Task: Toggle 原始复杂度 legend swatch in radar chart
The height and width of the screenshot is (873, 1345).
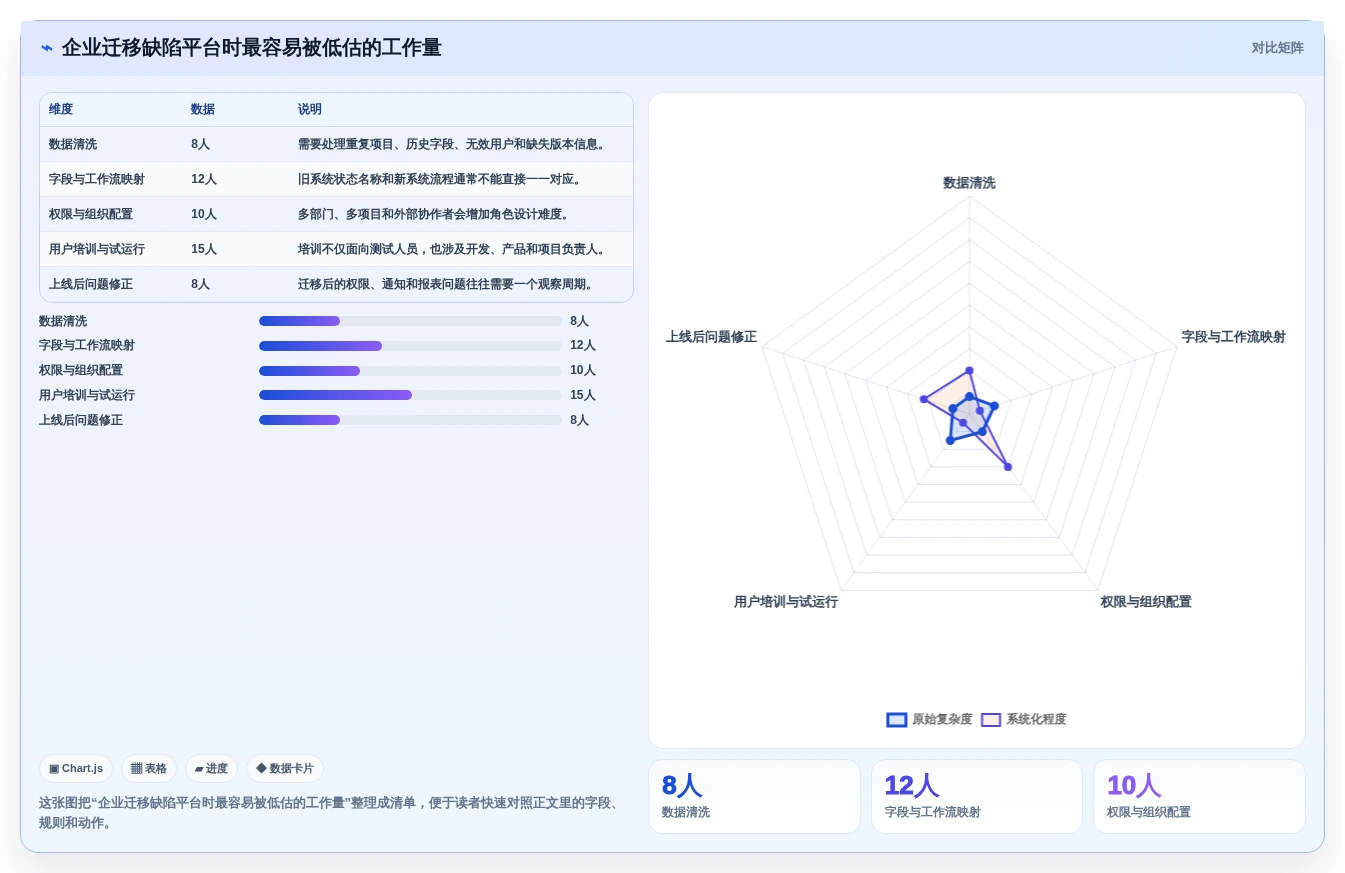Action: tap(897, 720)
